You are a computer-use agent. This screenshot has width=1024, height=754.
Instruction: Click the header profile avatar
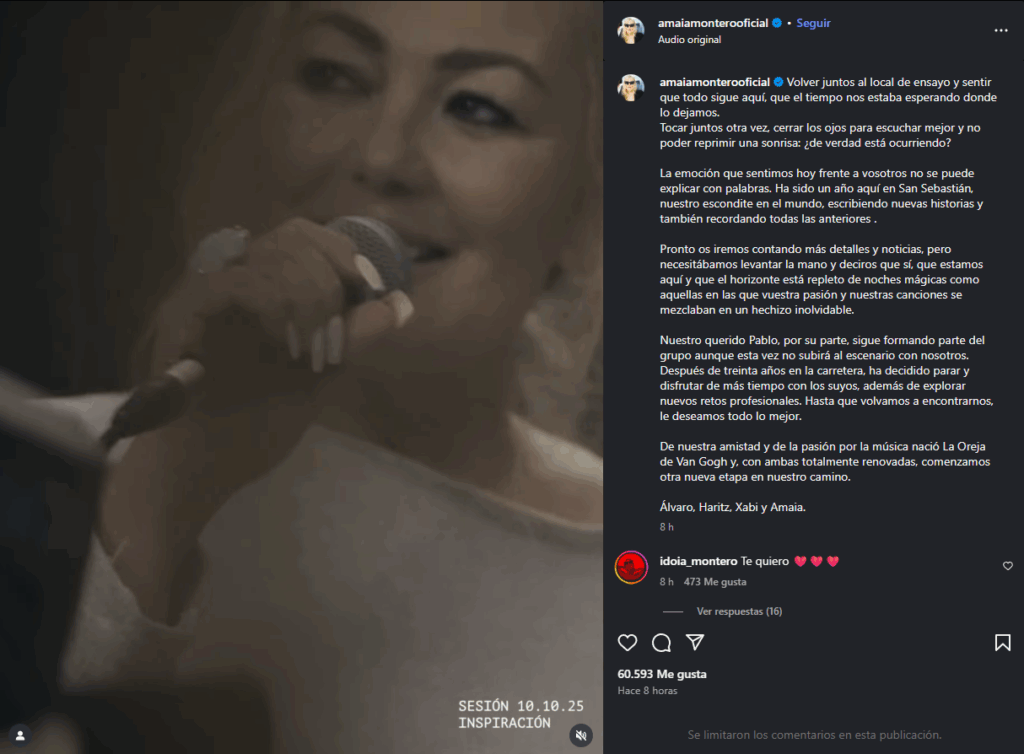631,30
